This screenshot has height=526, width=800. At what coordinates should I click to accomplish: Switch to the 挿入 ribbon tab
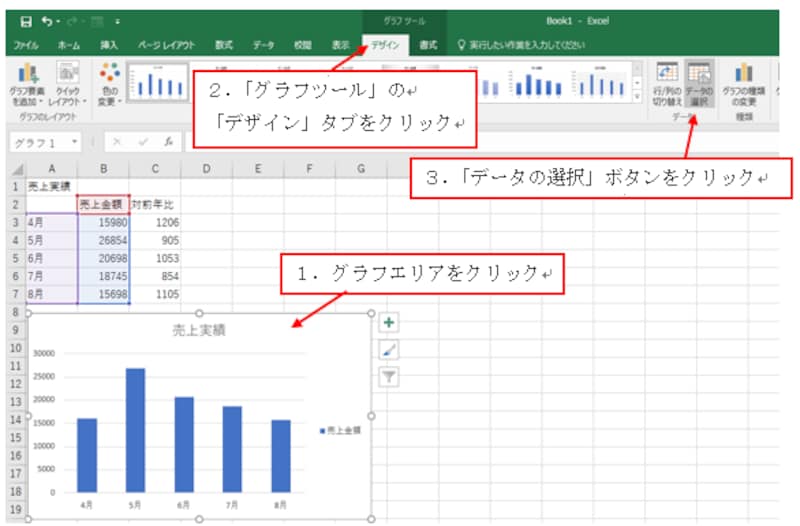(109, 45)
